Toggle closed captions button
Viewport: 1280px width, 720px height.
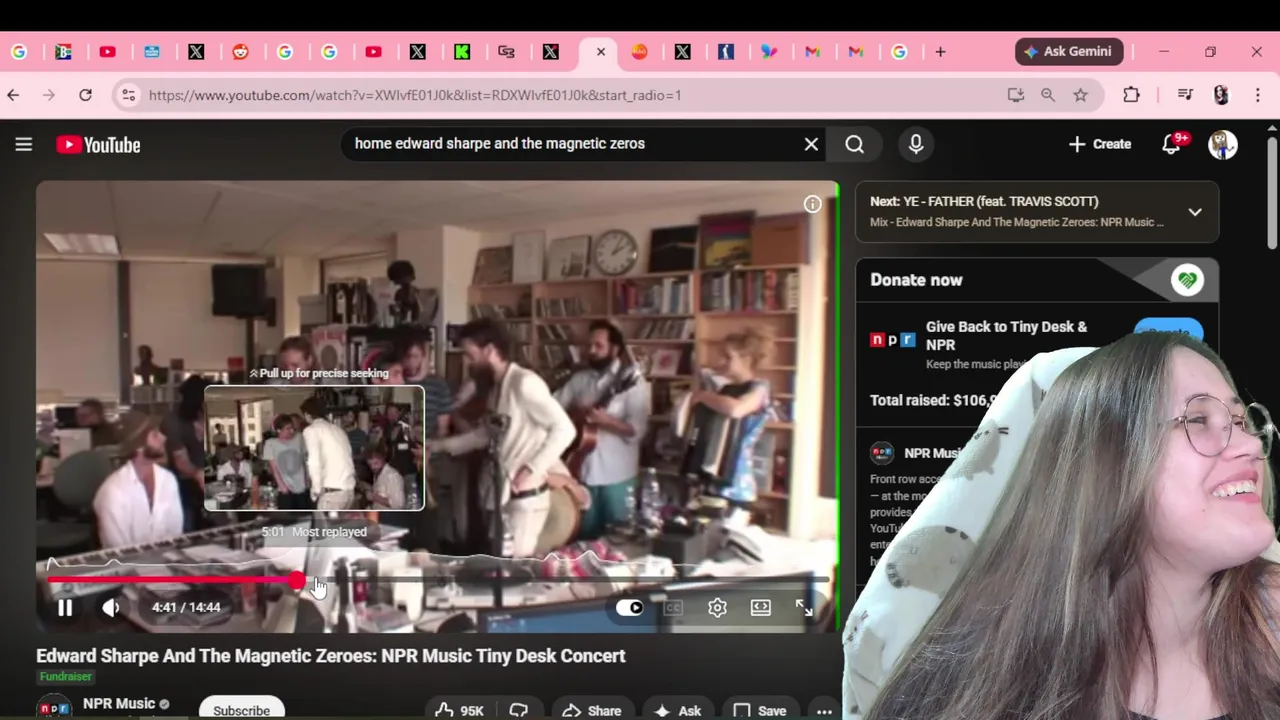[x=673, y=607]
